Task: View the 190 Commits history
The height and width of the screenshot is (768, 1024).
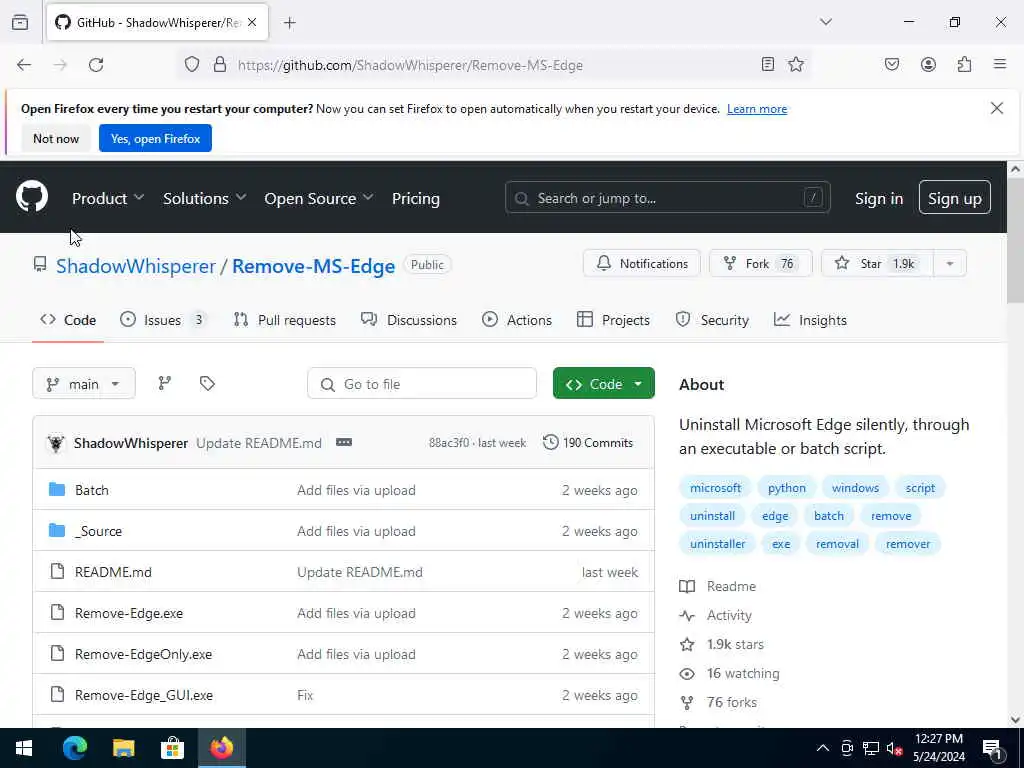Action: pos(588,443)
